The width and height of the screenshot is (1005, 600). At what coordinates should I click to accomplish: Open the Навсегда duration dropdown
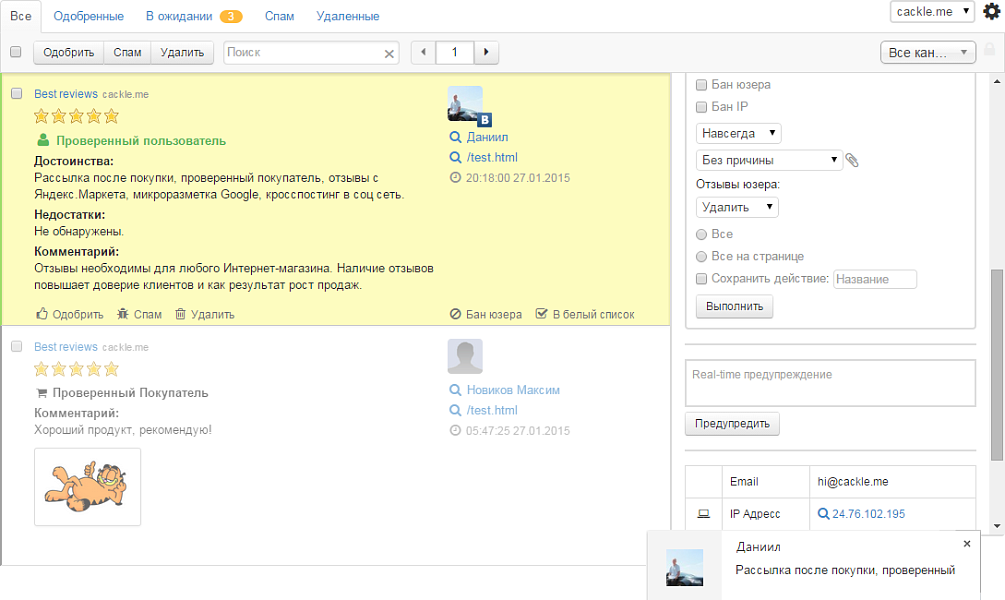pyautogui.click(x=738, y=133)
